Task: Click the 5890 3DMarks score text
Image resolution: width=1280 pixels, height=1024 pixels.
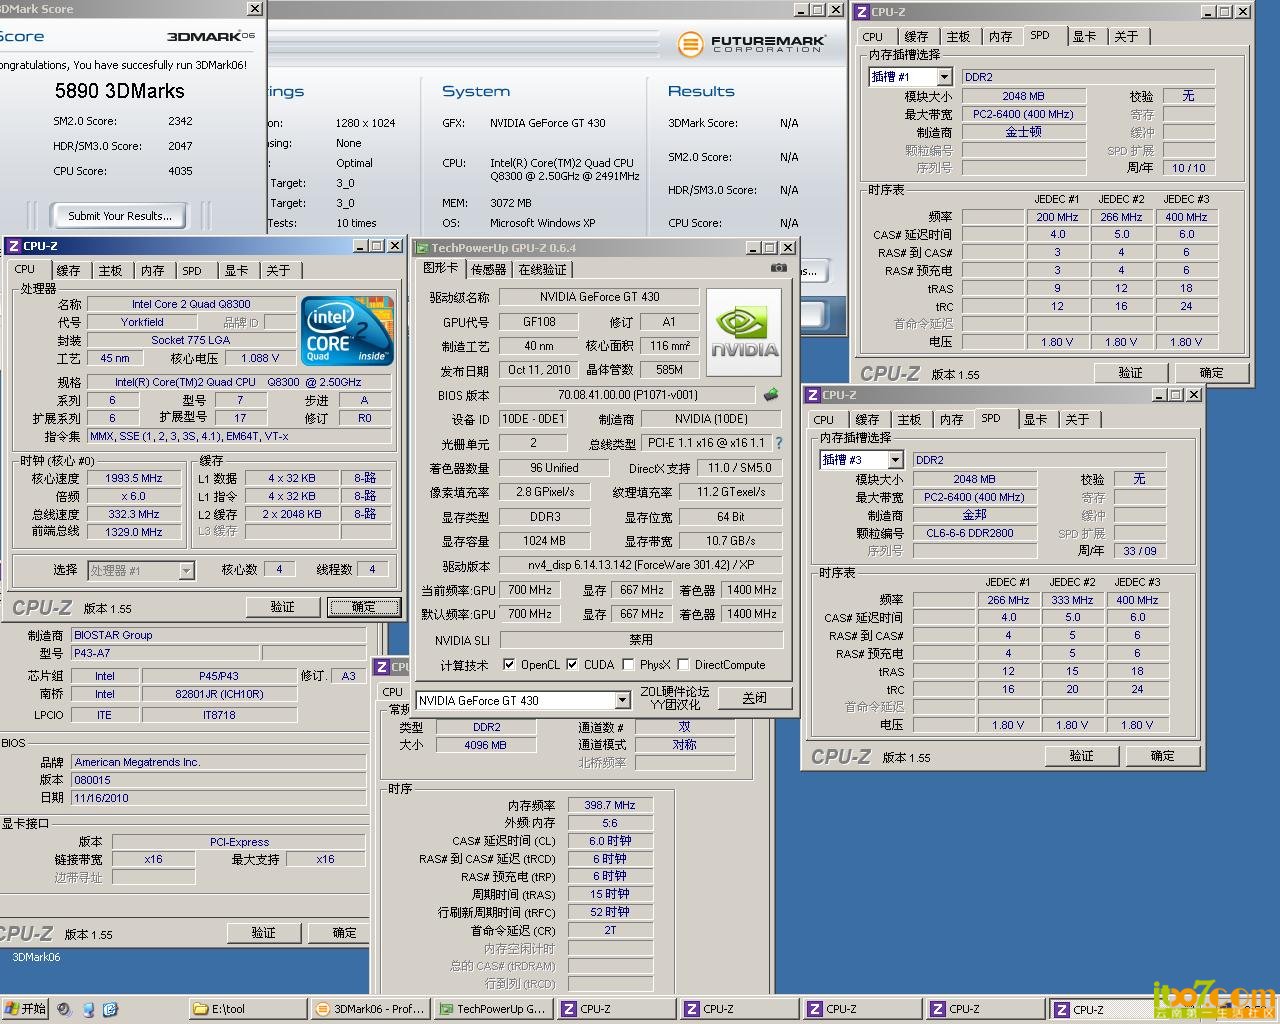Action: point(120,91)
